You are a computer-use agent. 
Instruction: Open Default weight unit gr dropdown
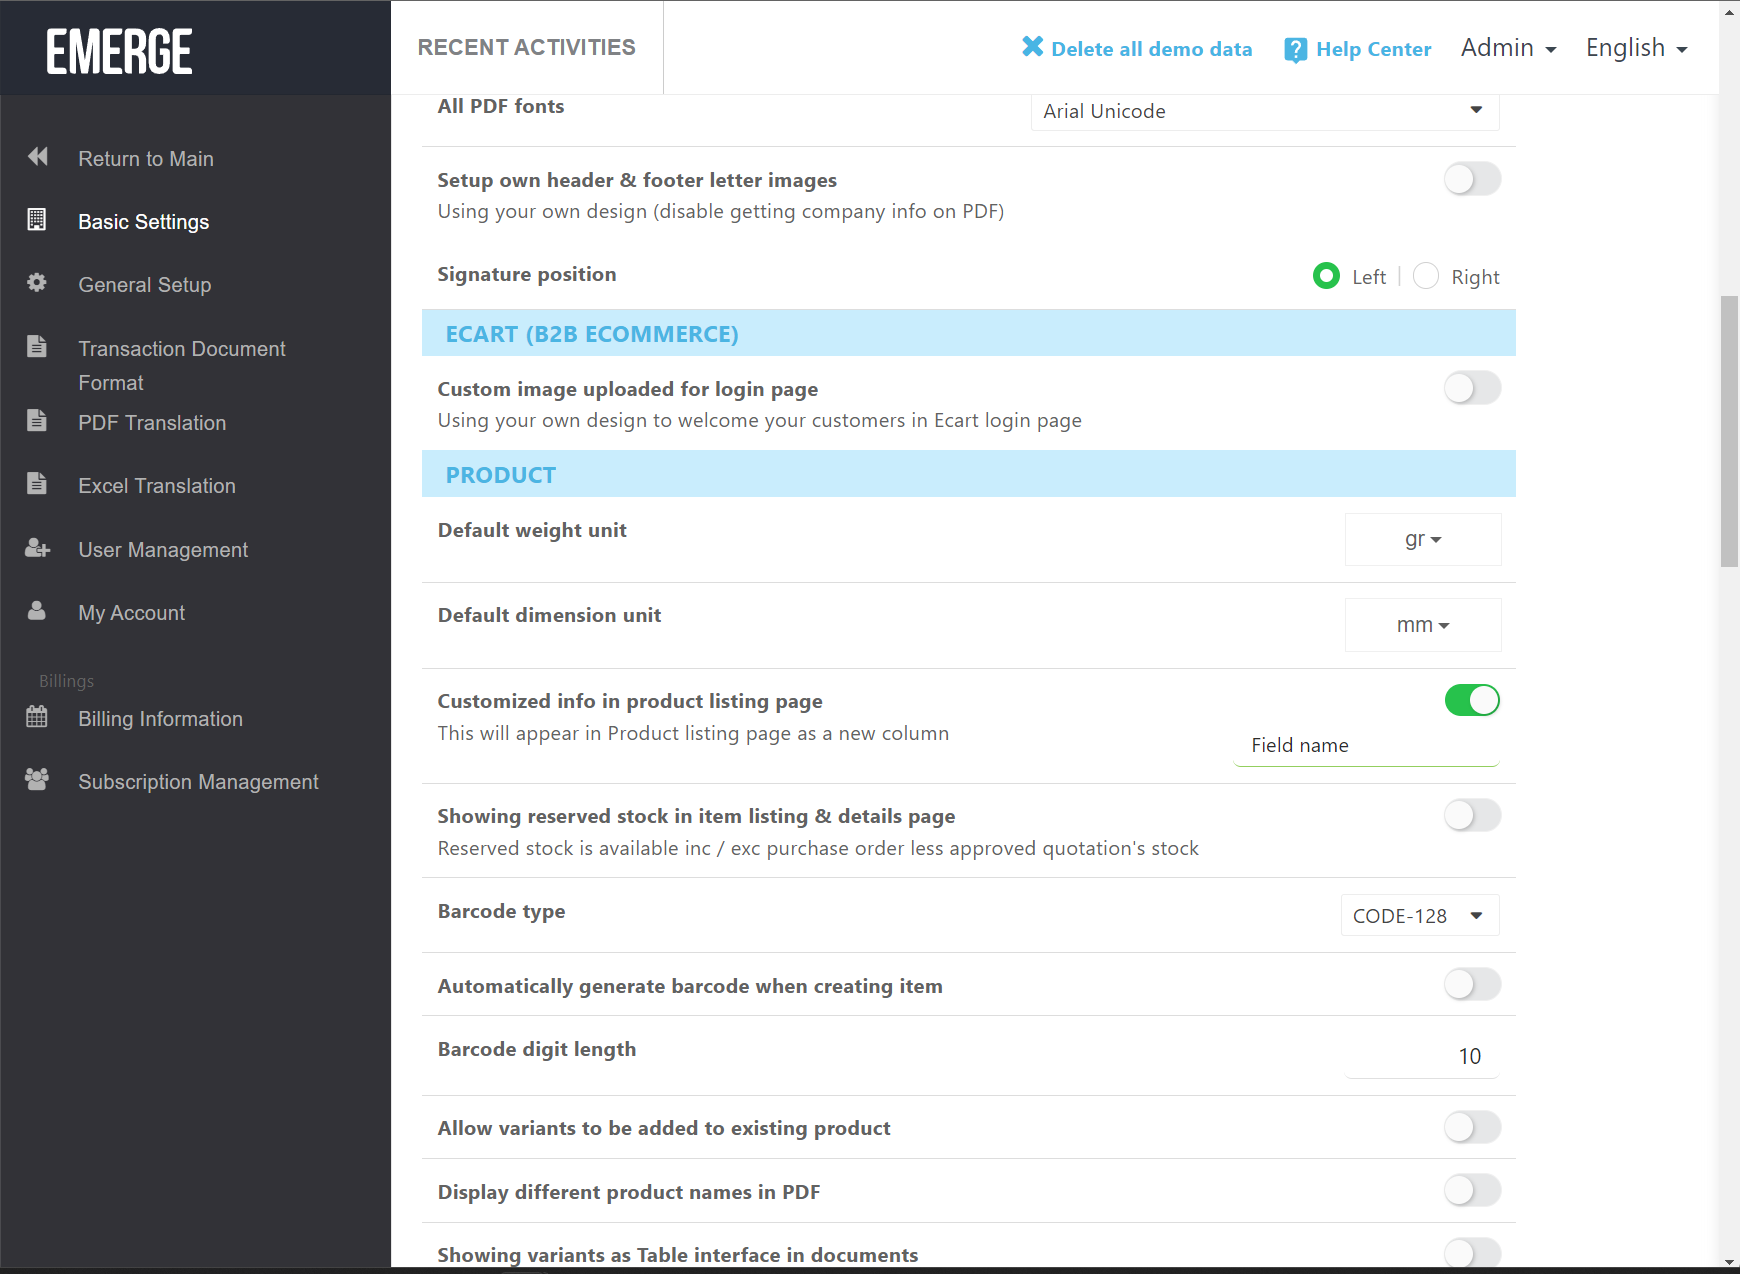coord(1423,540)
